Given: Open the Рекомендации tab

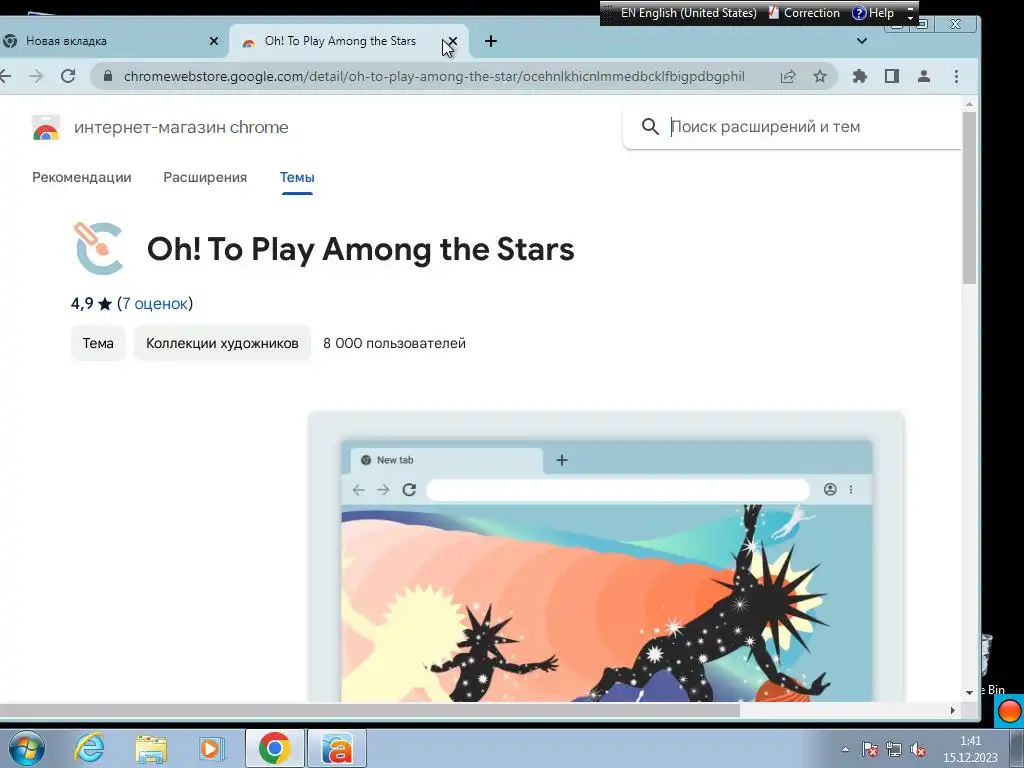Looking at the screenshot, I should coord(82,178).
